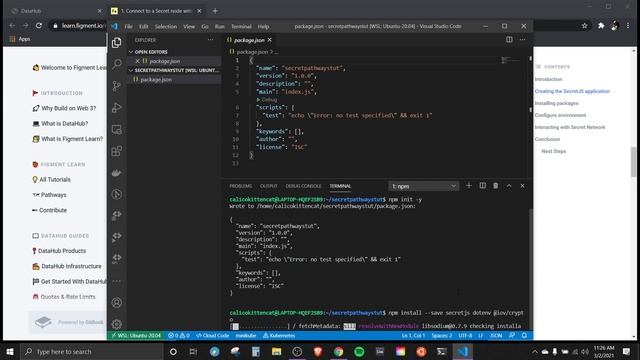Maximize terminal panel with chevron up
Screen dimensions: 640x360
[509, 186]
